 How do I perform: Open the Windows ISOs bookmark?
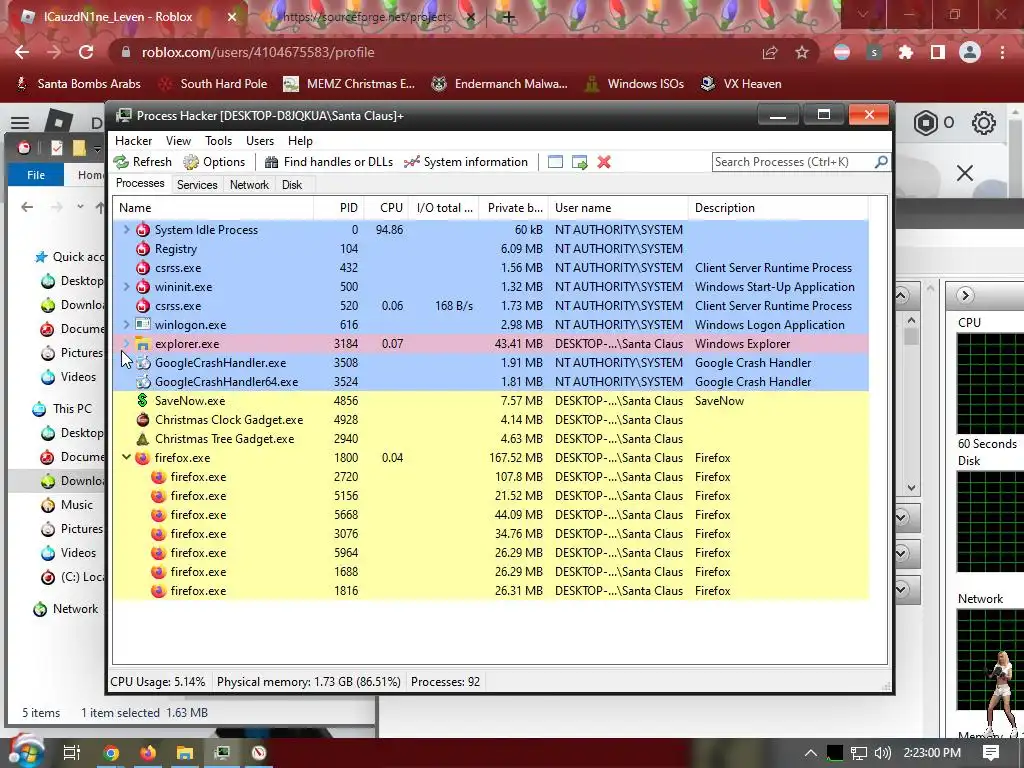point(634,84)
